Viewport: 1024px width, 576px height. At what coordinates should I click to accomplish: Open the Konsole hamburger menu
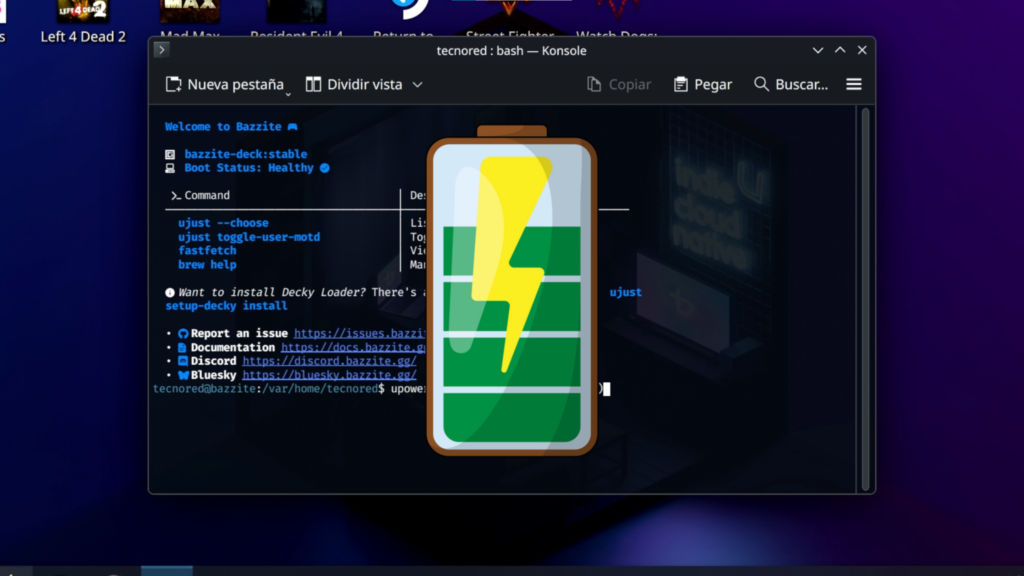point(853,84)
